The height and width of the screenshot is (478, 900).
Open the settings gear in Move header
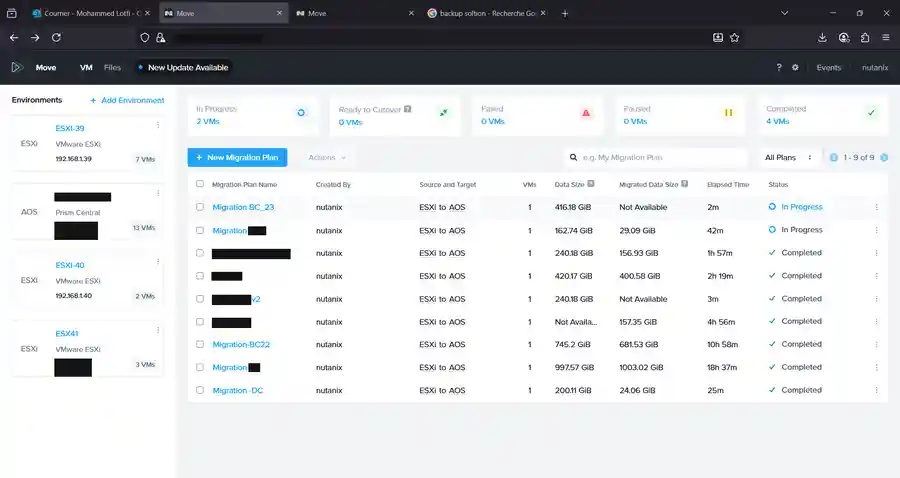tap(795, 68)
